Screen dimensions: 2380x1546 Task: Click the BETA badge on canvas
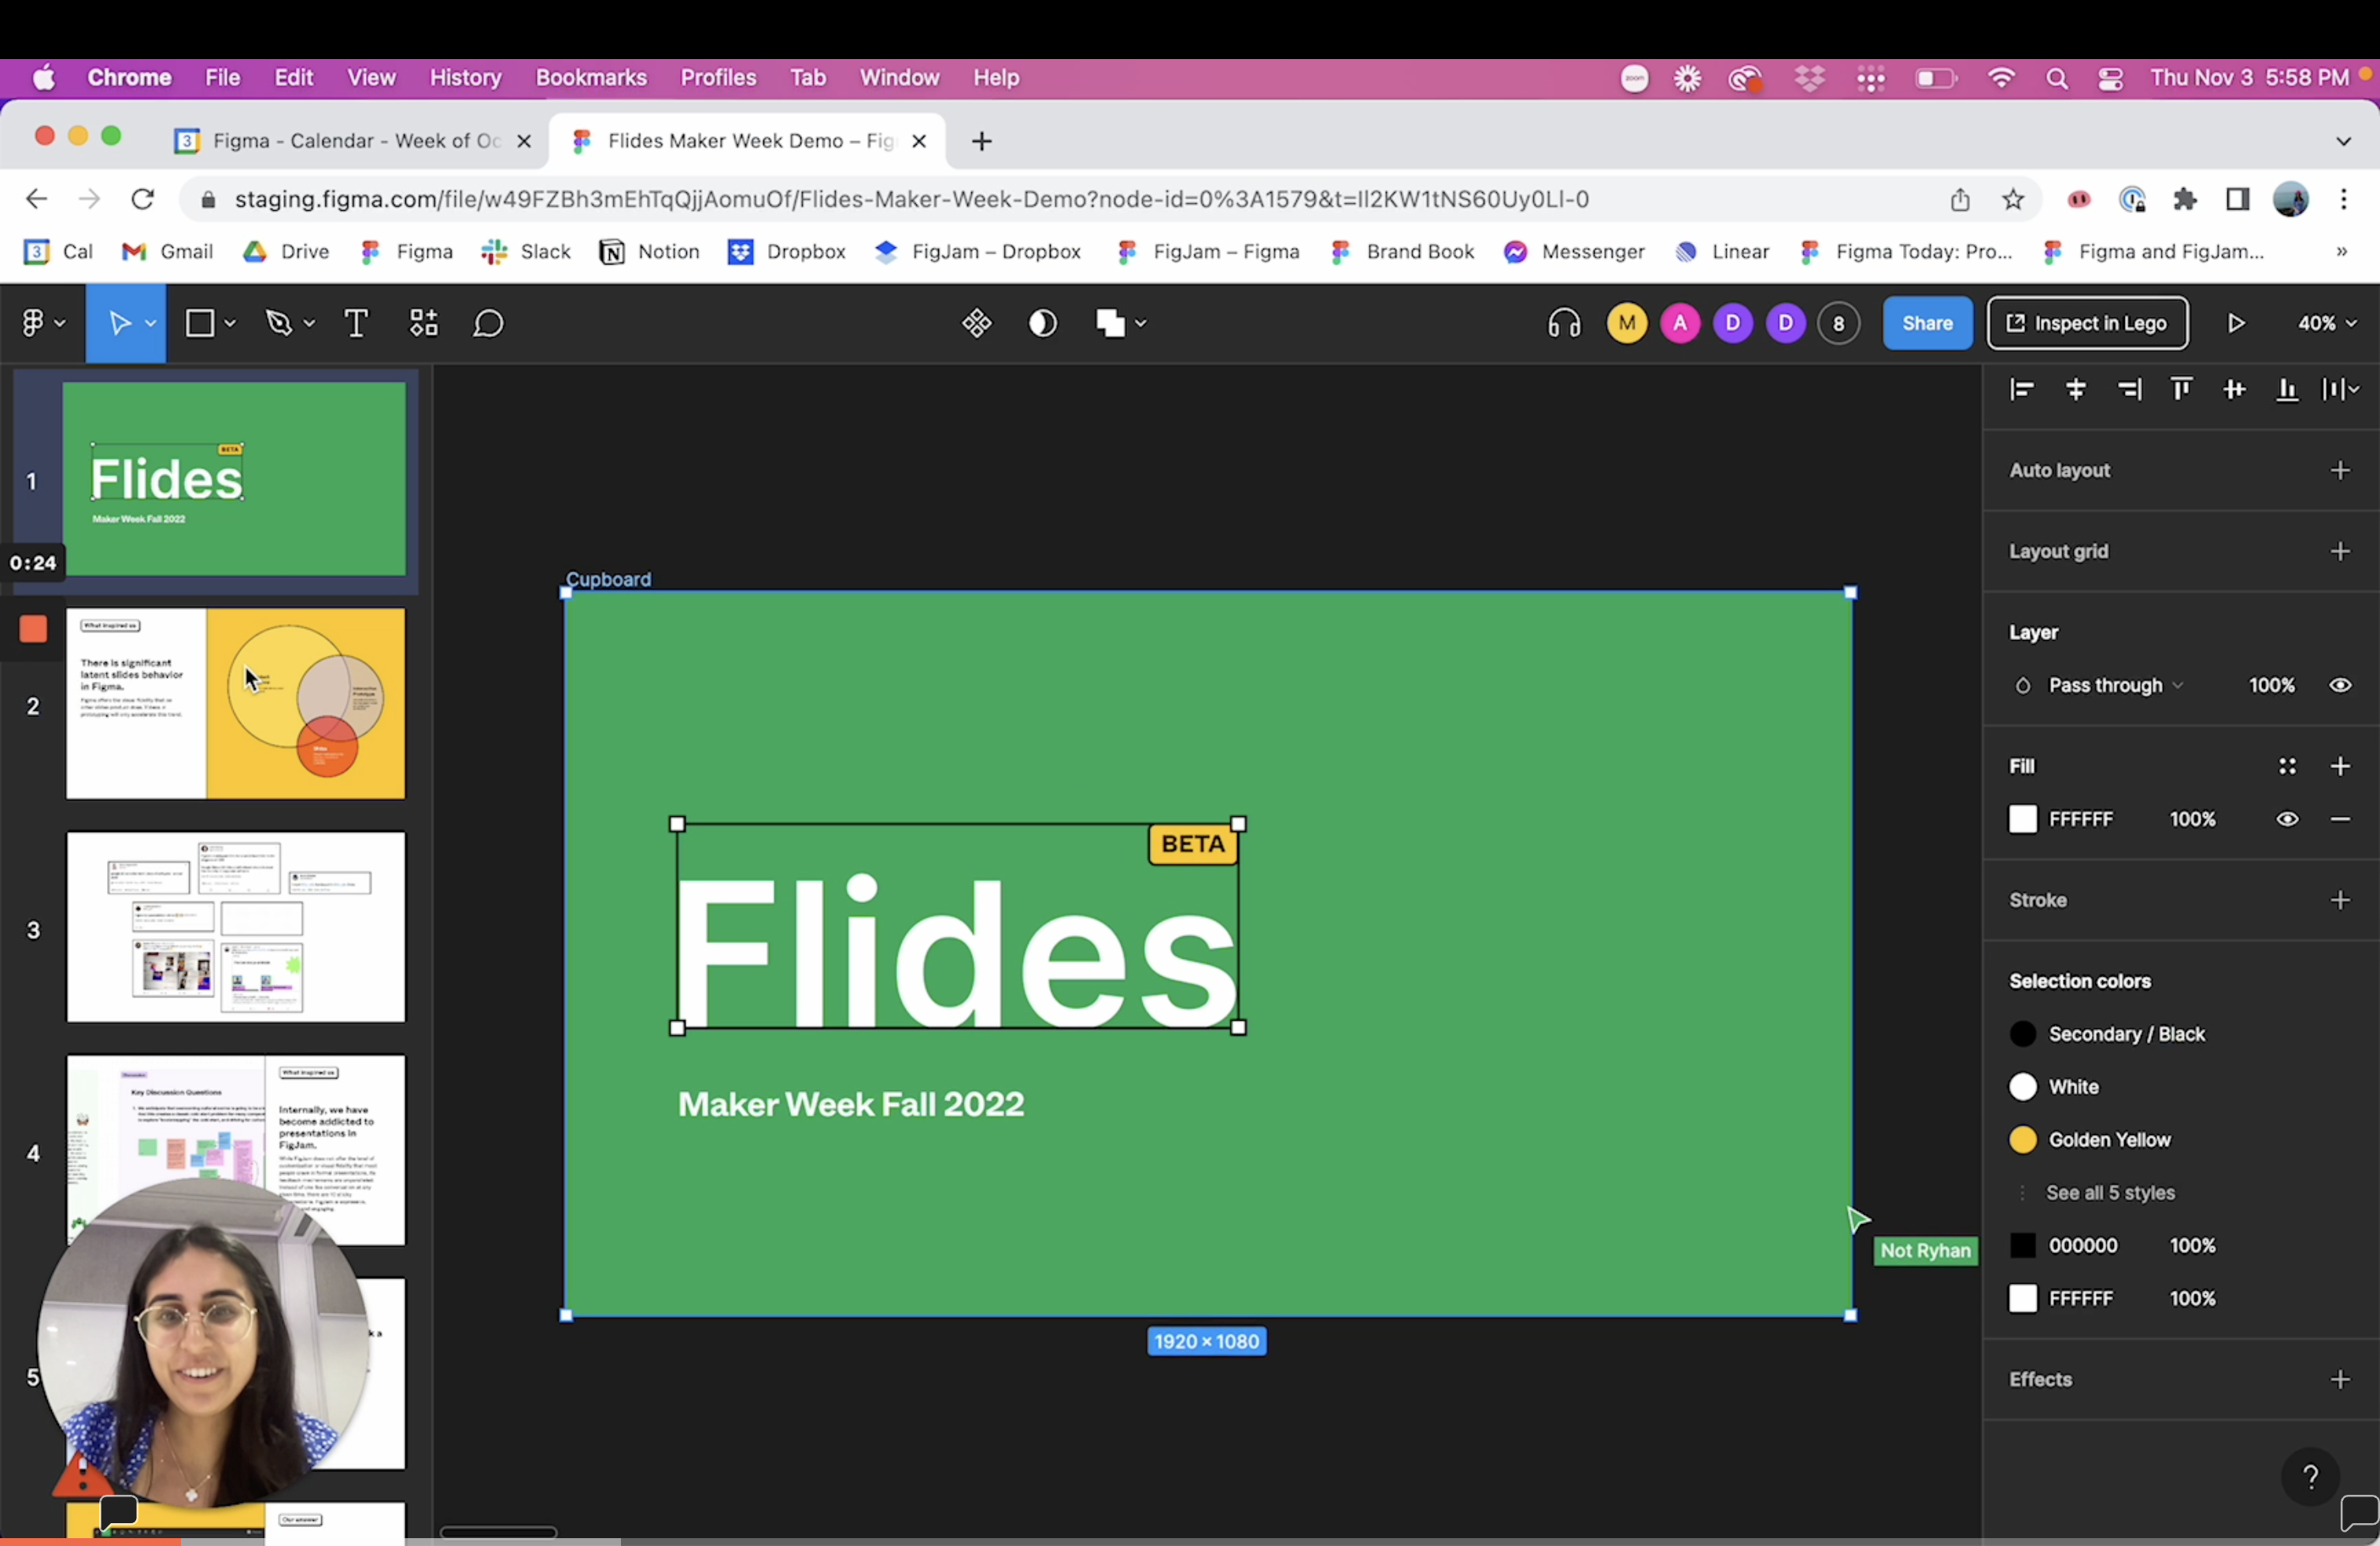pos(1193,845)
